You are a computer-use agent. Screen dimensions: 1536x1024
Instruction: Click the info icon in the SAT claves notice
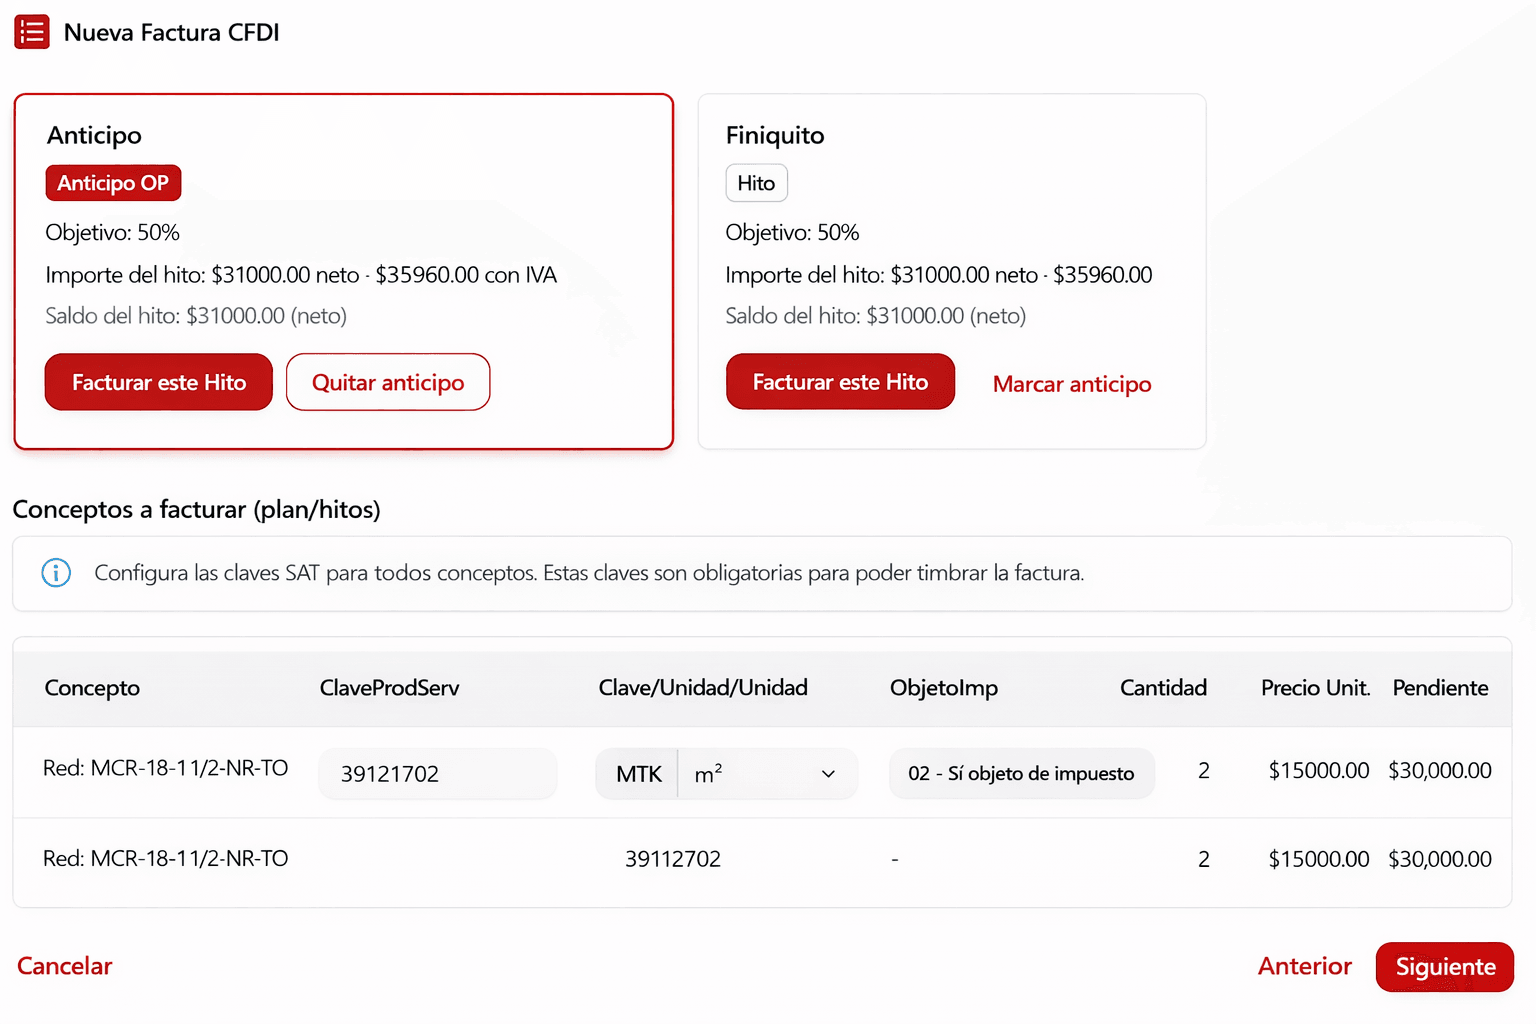56,573
